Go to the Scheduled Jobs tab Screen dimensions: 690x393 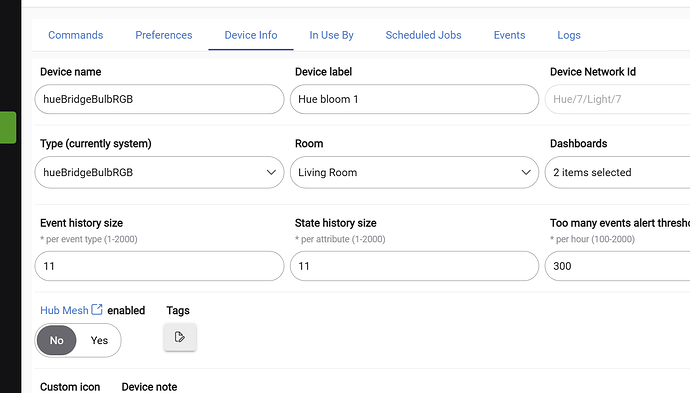[x=423, y=35]
